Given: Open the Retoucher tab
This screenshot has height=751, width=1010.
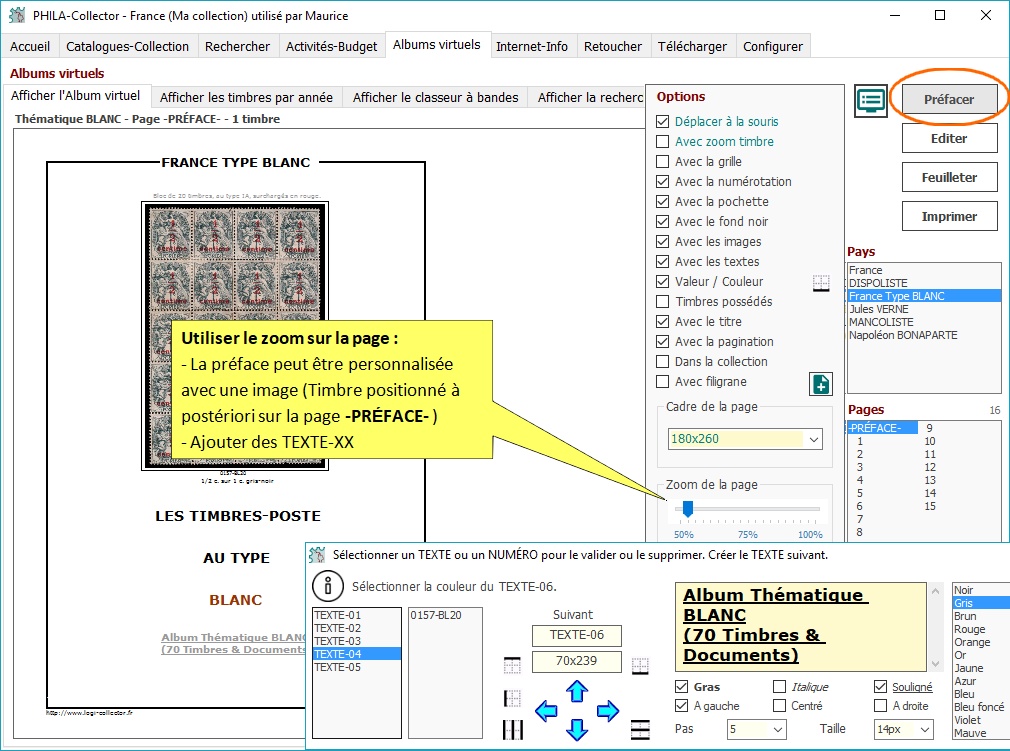Looking at the screenshot, I should (613, 46).
